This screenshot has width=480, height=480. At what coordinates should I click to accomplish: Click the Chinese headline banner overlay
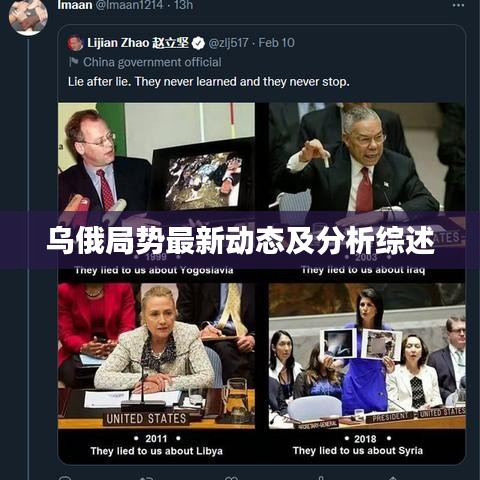[x=240, y=240]
